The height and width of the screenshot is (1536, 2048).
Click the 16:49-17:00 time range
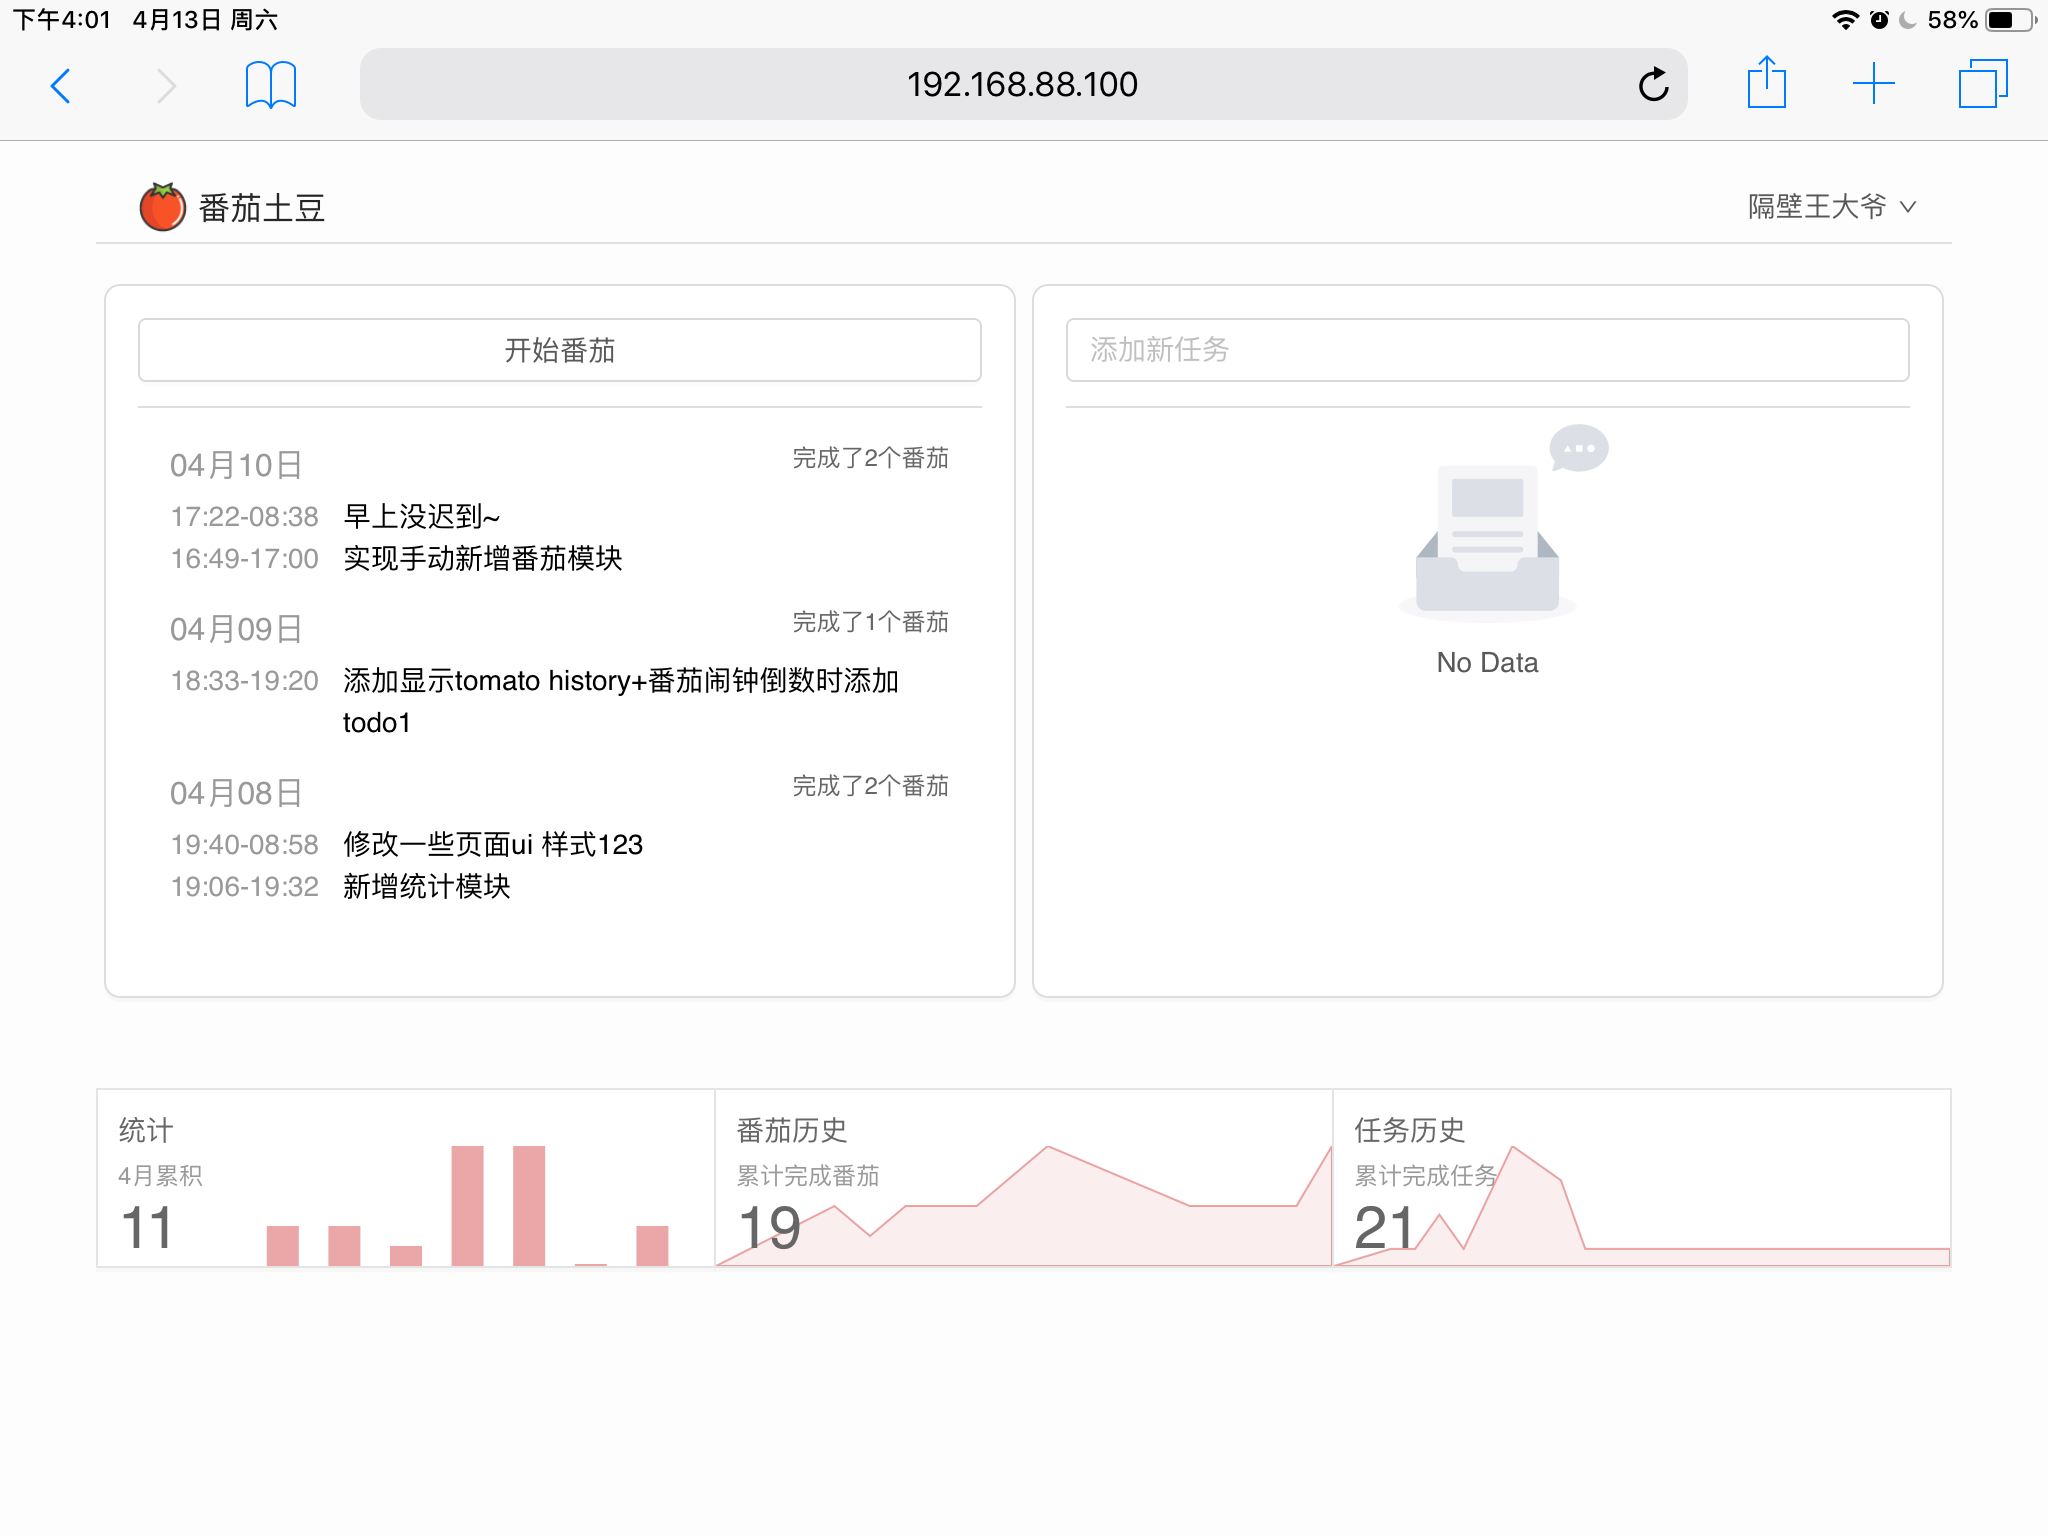point(244,559)
